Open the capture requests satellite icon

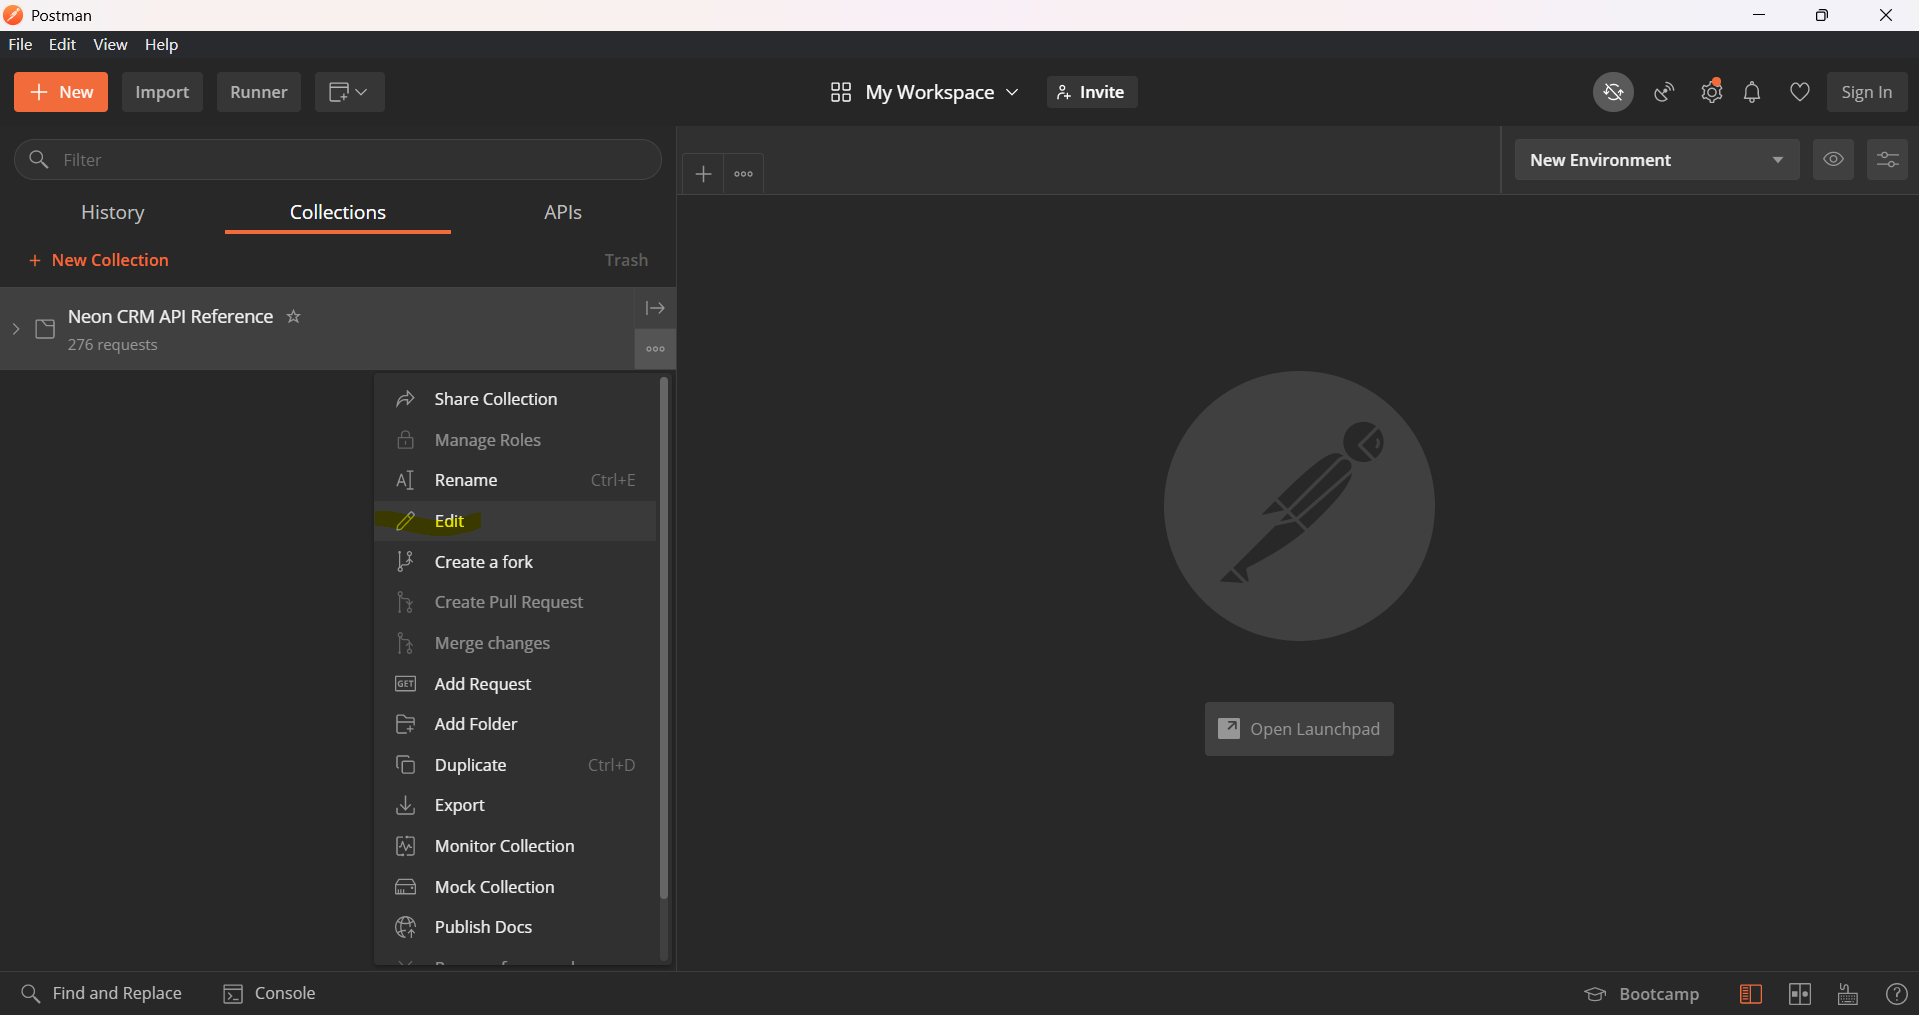click(x=1664, y=92)
